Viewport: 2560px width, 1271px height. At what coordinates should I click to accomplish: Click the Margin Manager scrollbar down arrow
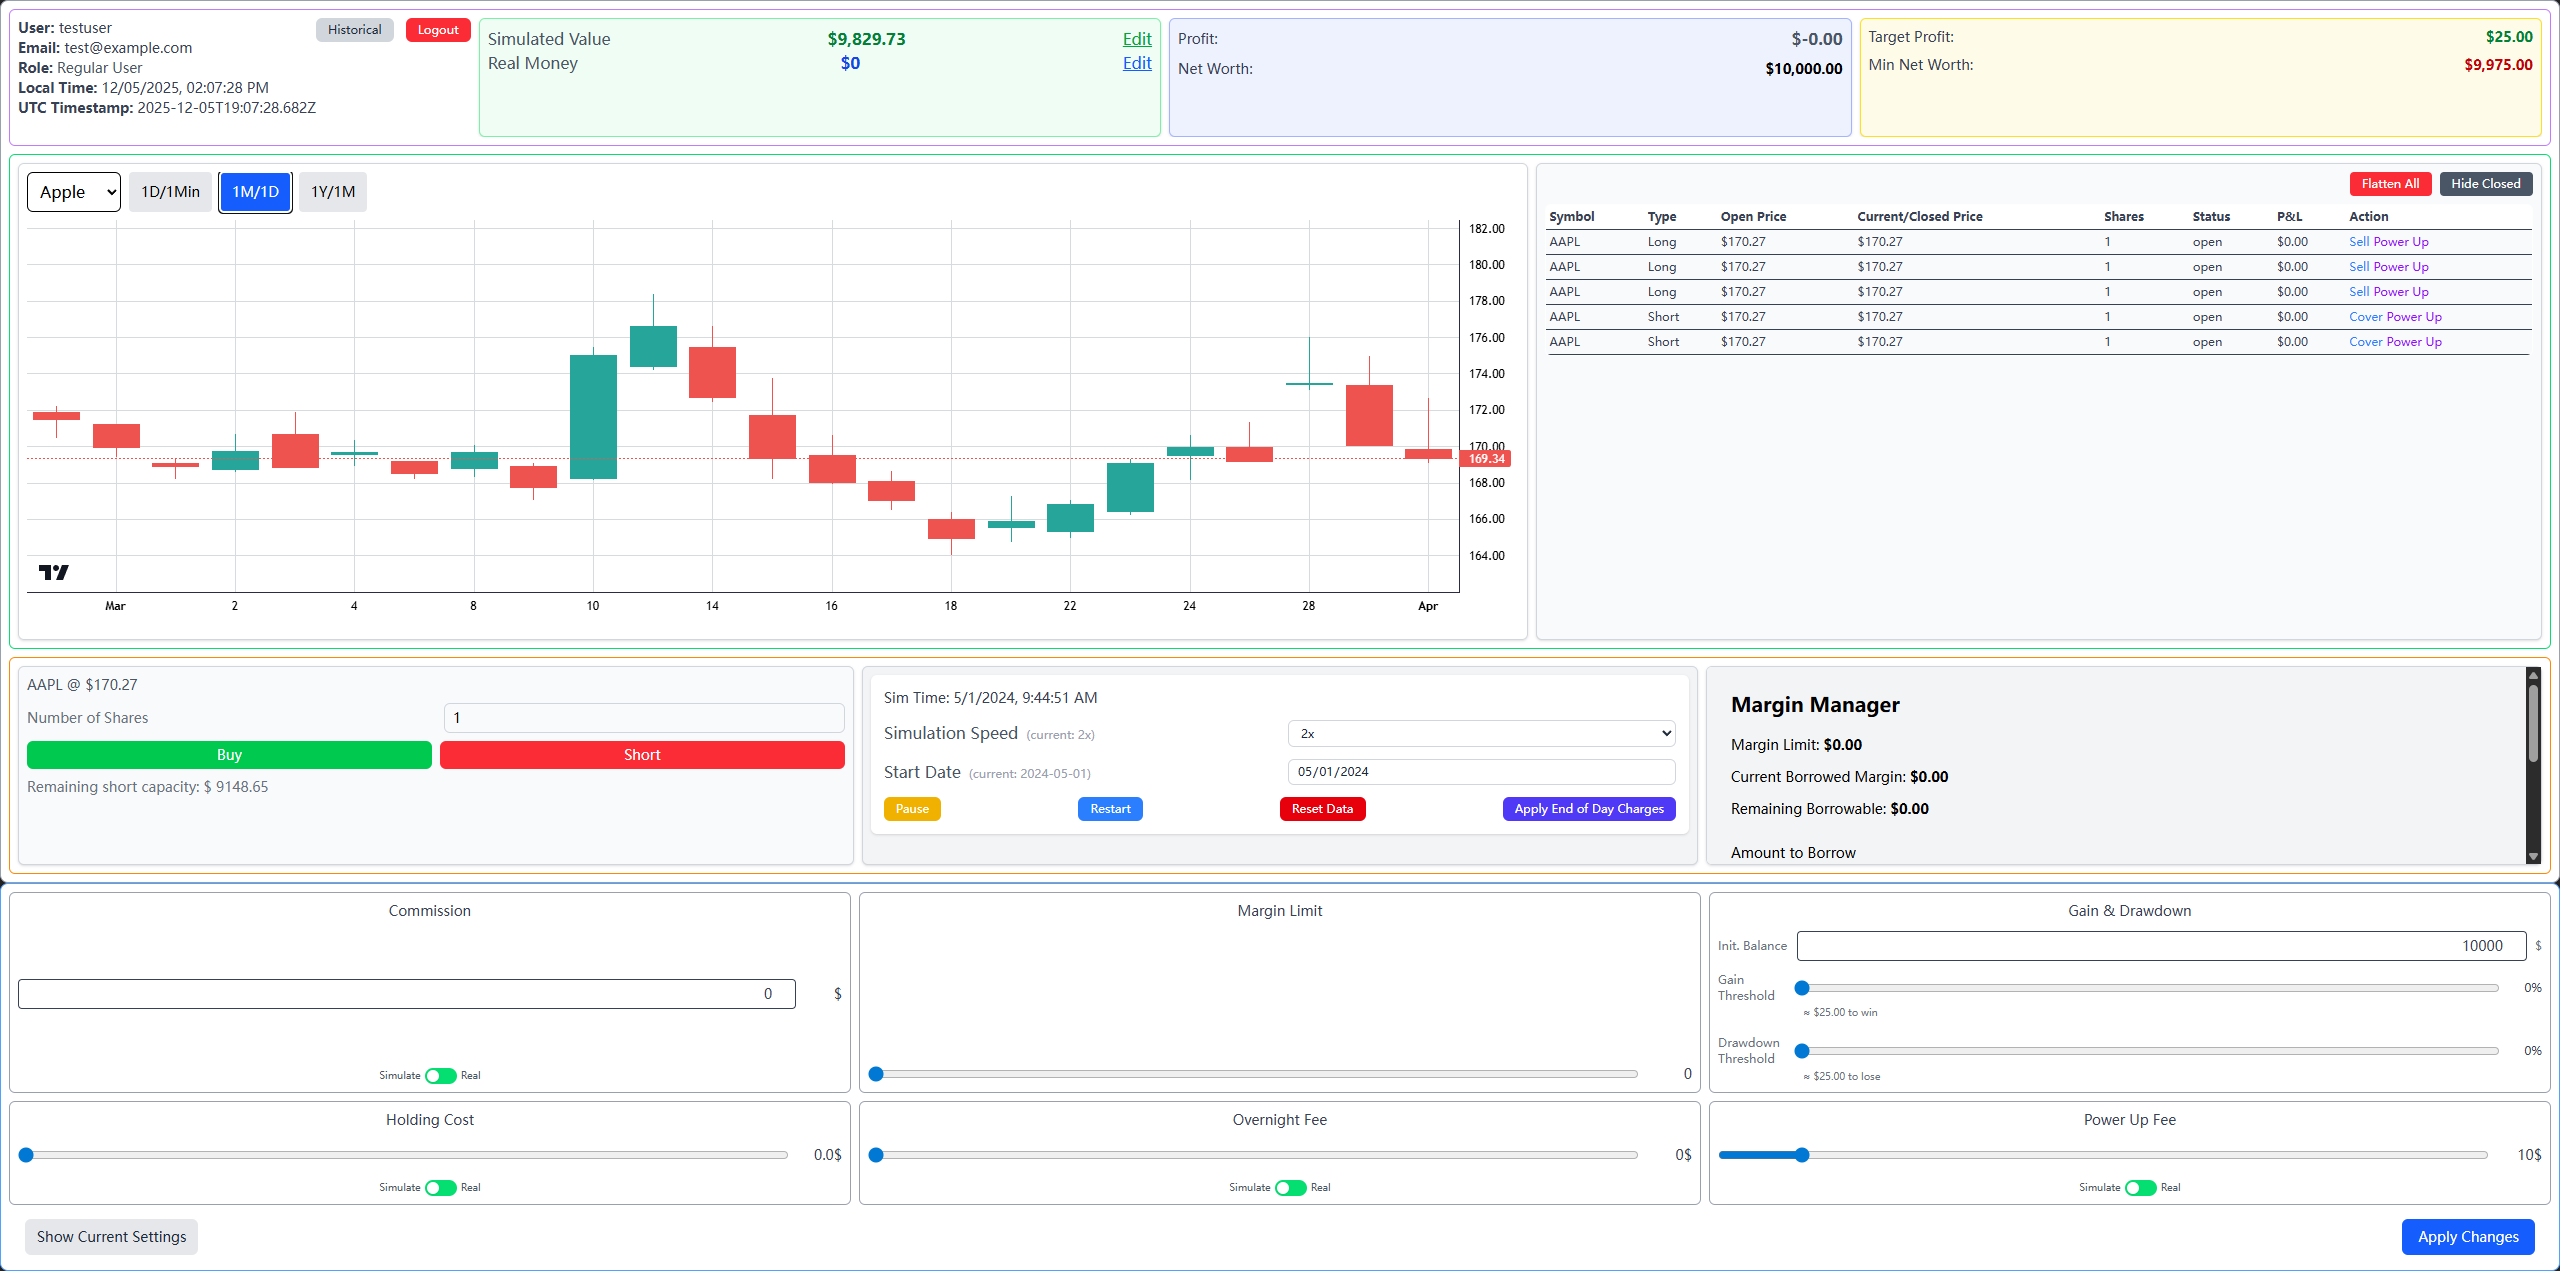pos(2533,857)
